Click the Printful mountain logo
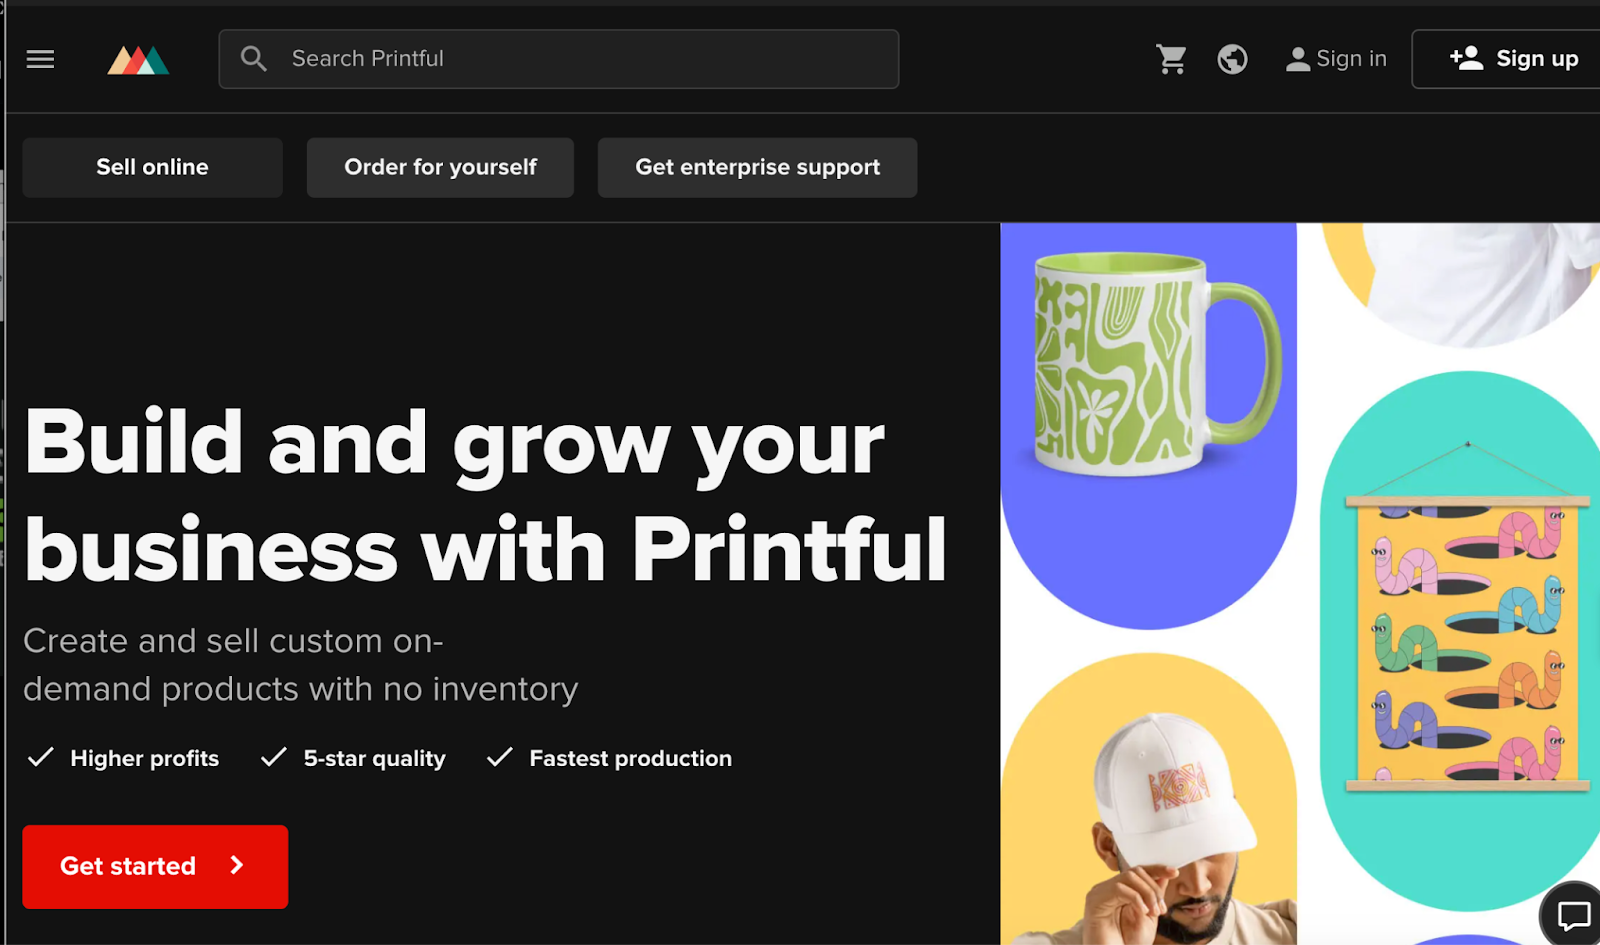Screen dimensions: 1600x945 [x=137, y=59]
